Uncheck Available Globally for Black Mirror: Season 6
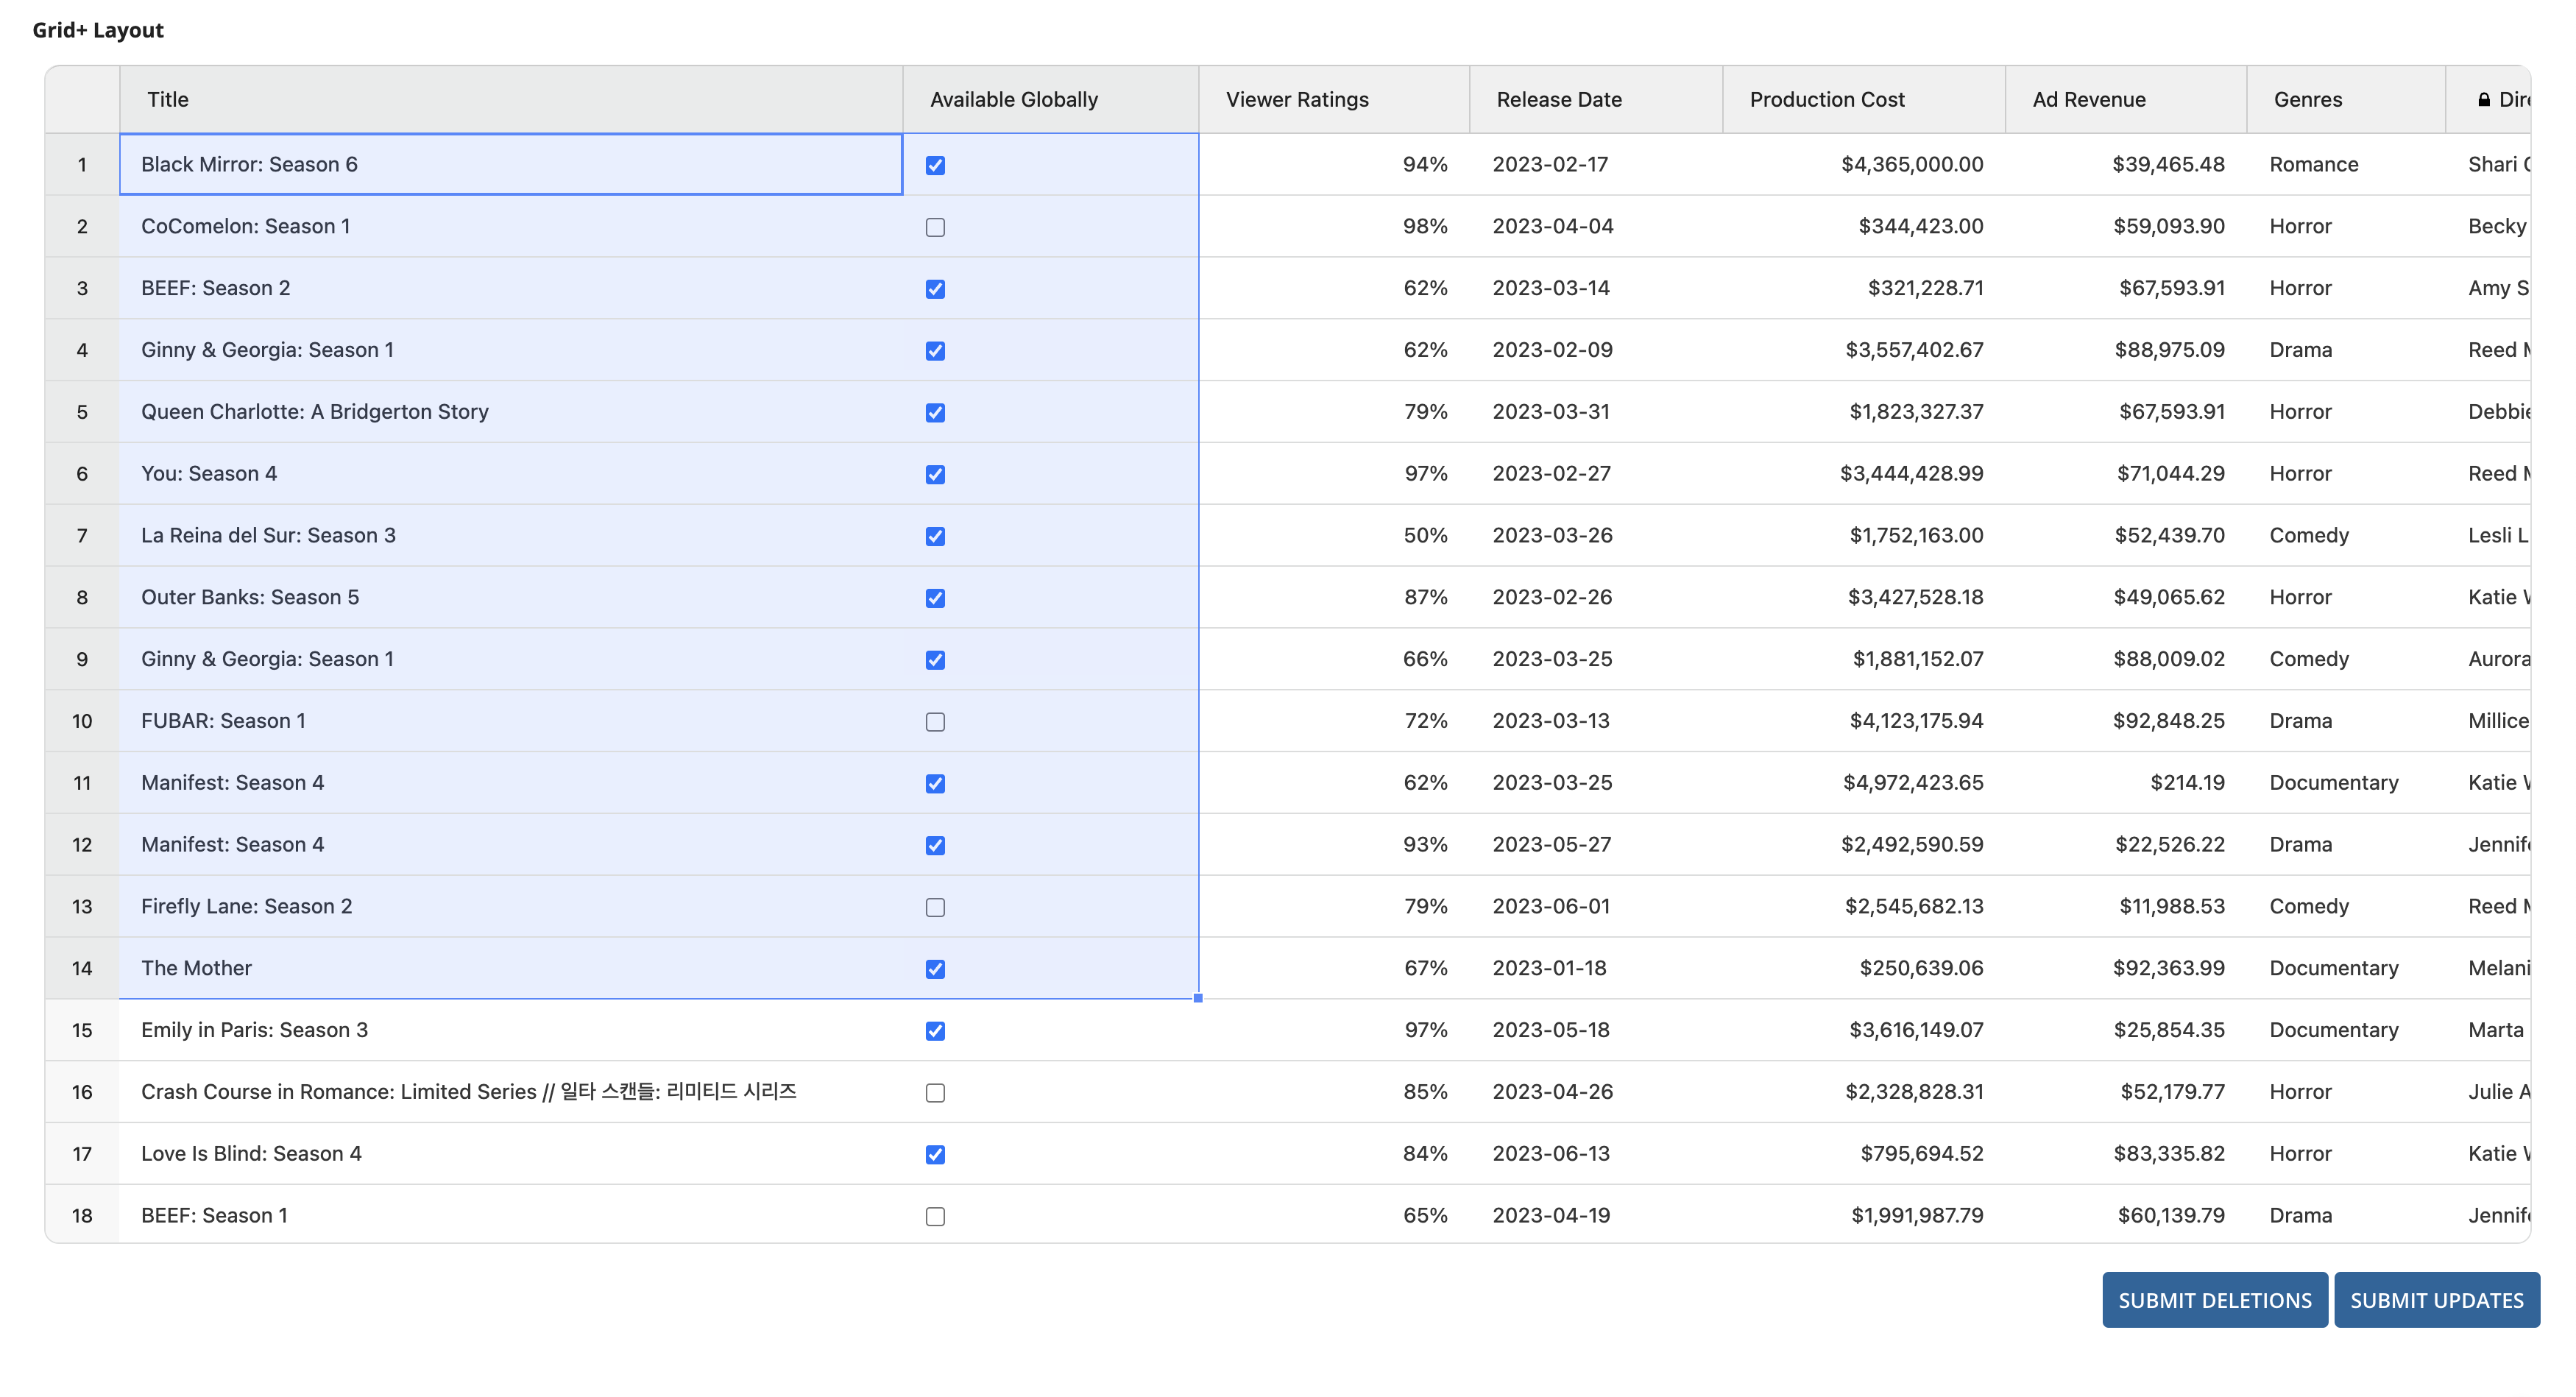 (935, 165)
